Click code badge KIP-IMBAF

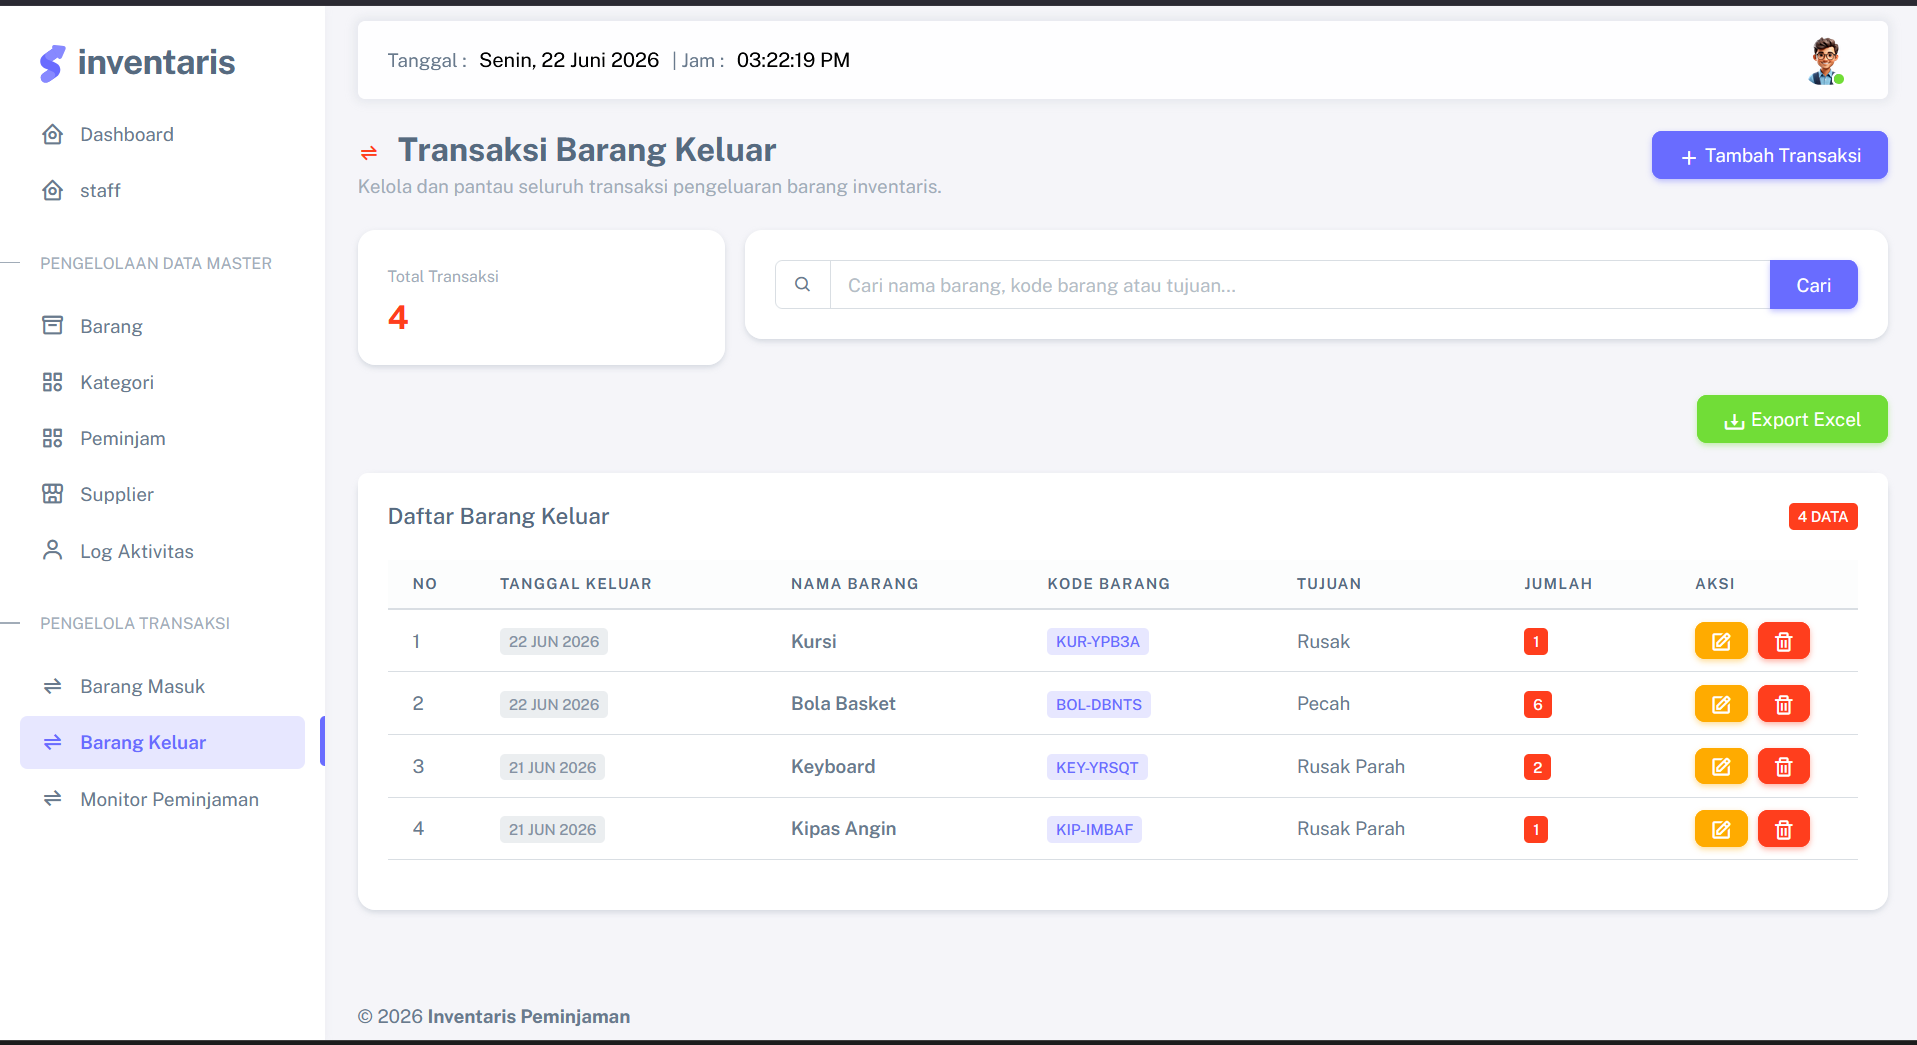[x=1094, y=830]
